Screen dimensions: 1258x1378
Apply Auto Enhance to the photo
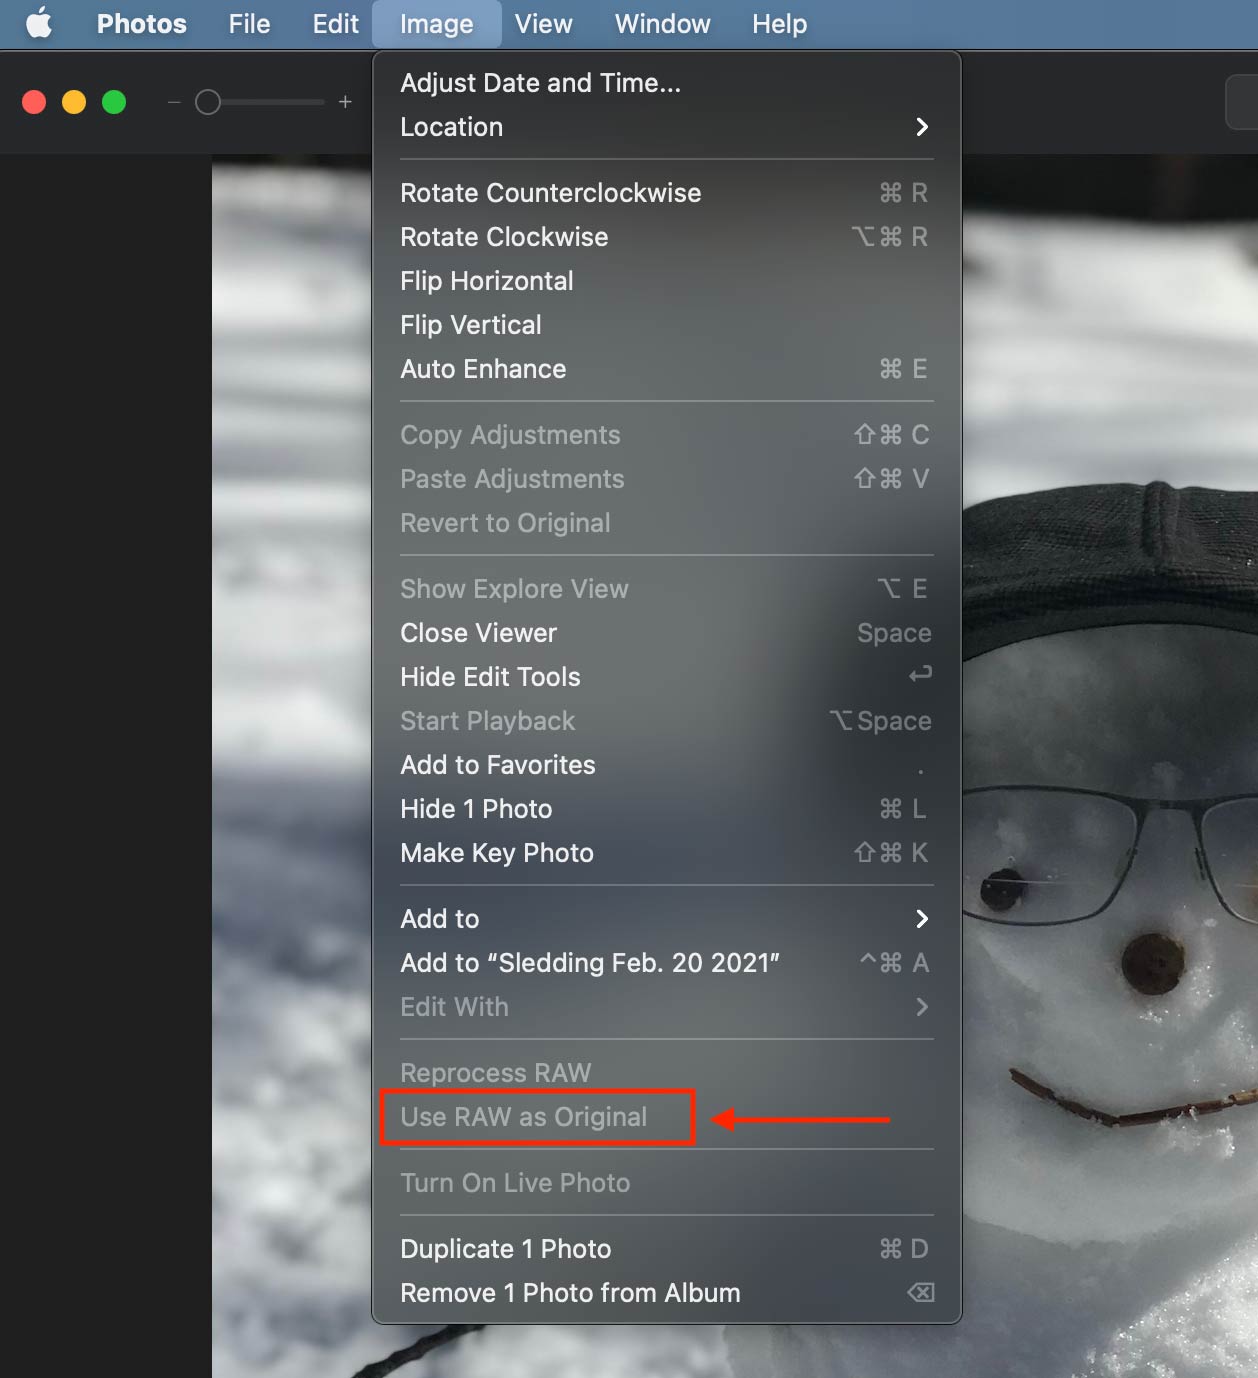click(x=483, y=369)
